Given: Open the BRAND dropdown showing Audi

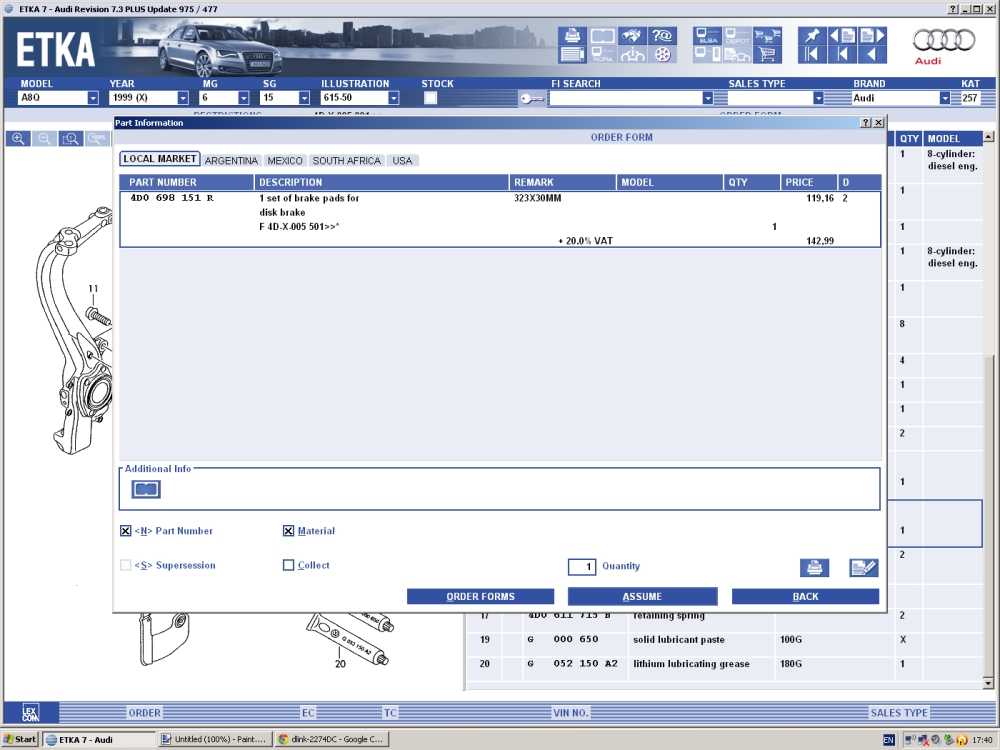Looking at the screenshot, I should click(945, 98).
